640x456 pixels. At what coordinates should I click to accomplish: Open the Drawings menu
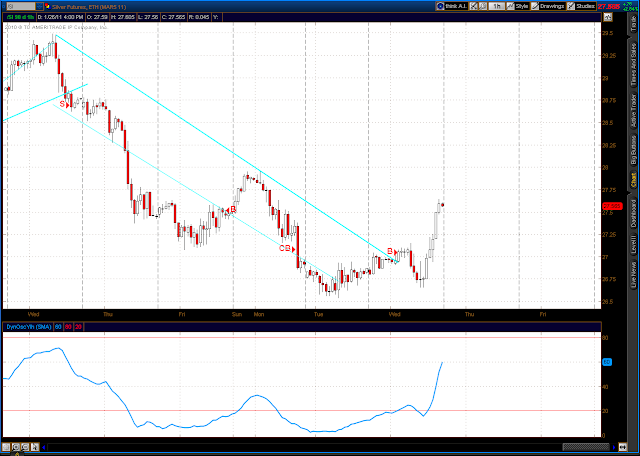pyautogui.click(x=548, y=6)
